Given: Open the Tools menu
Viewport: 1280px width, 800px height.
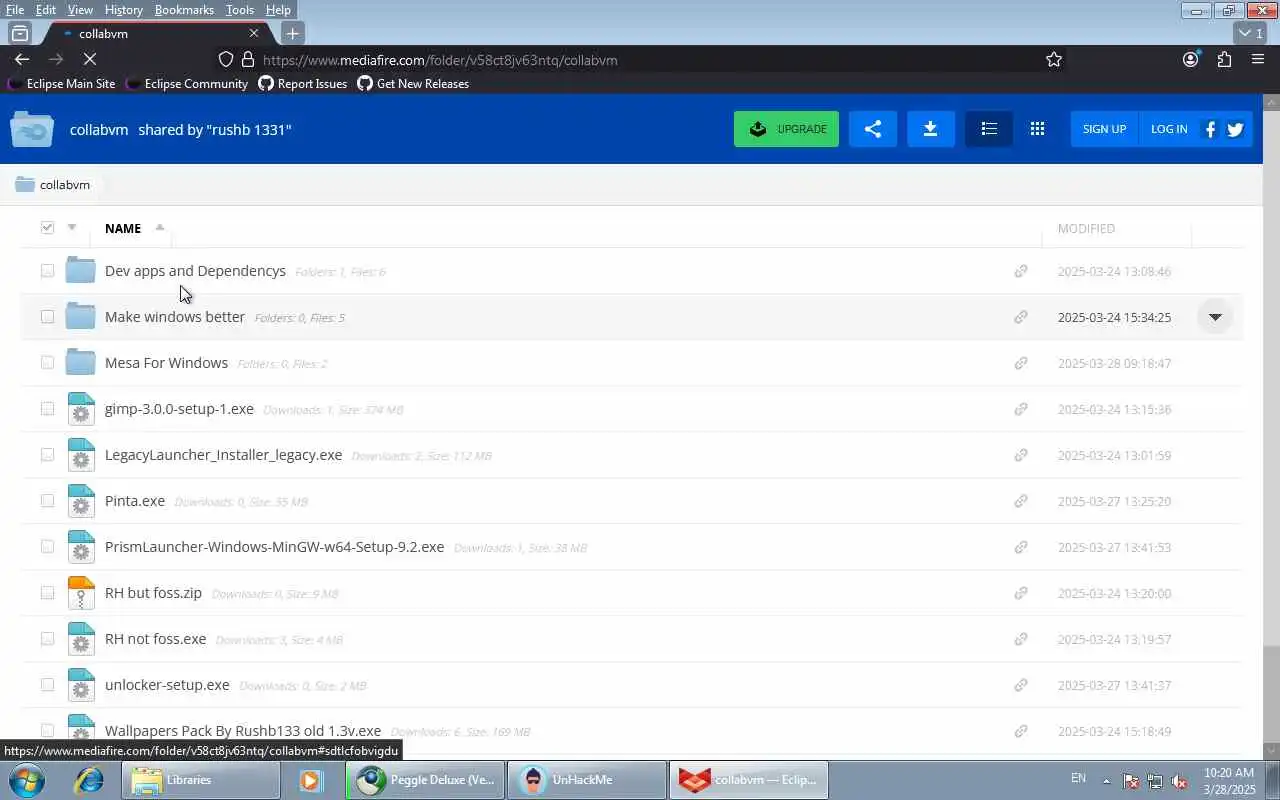Looking at the screenshot, I should [x=240, y=9].
